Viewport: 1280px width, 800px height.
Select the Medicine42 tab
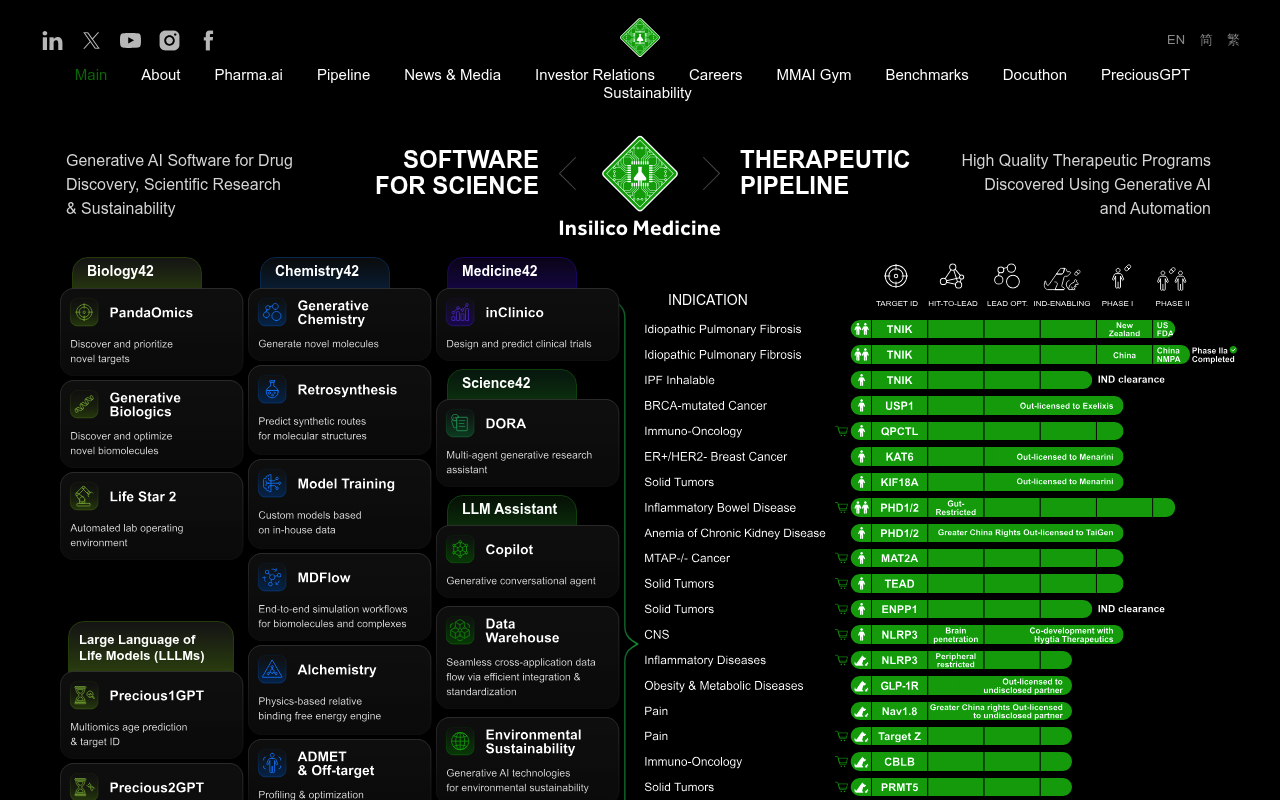[513, 272]
